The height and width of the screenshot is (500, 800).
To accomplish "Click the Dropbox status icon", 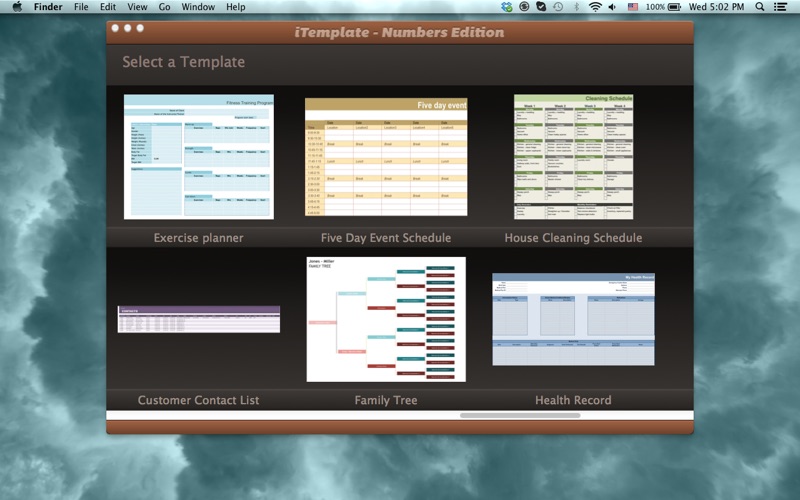I will click(507, 7).
